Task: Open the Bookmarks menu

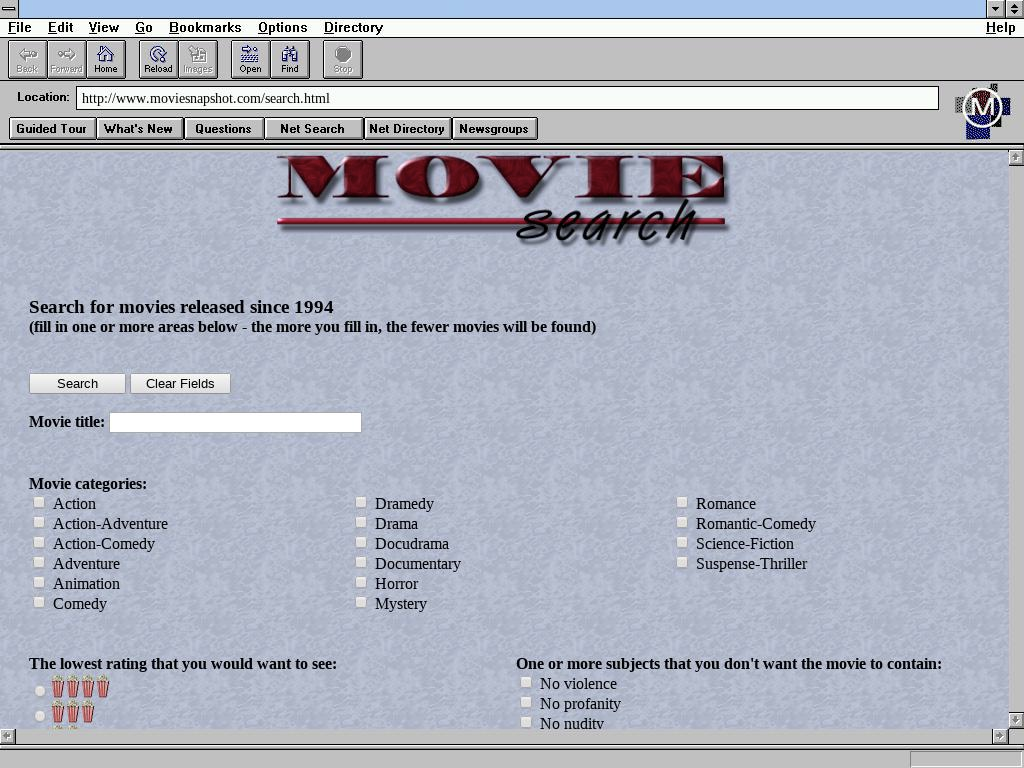Action: point(205,27)
